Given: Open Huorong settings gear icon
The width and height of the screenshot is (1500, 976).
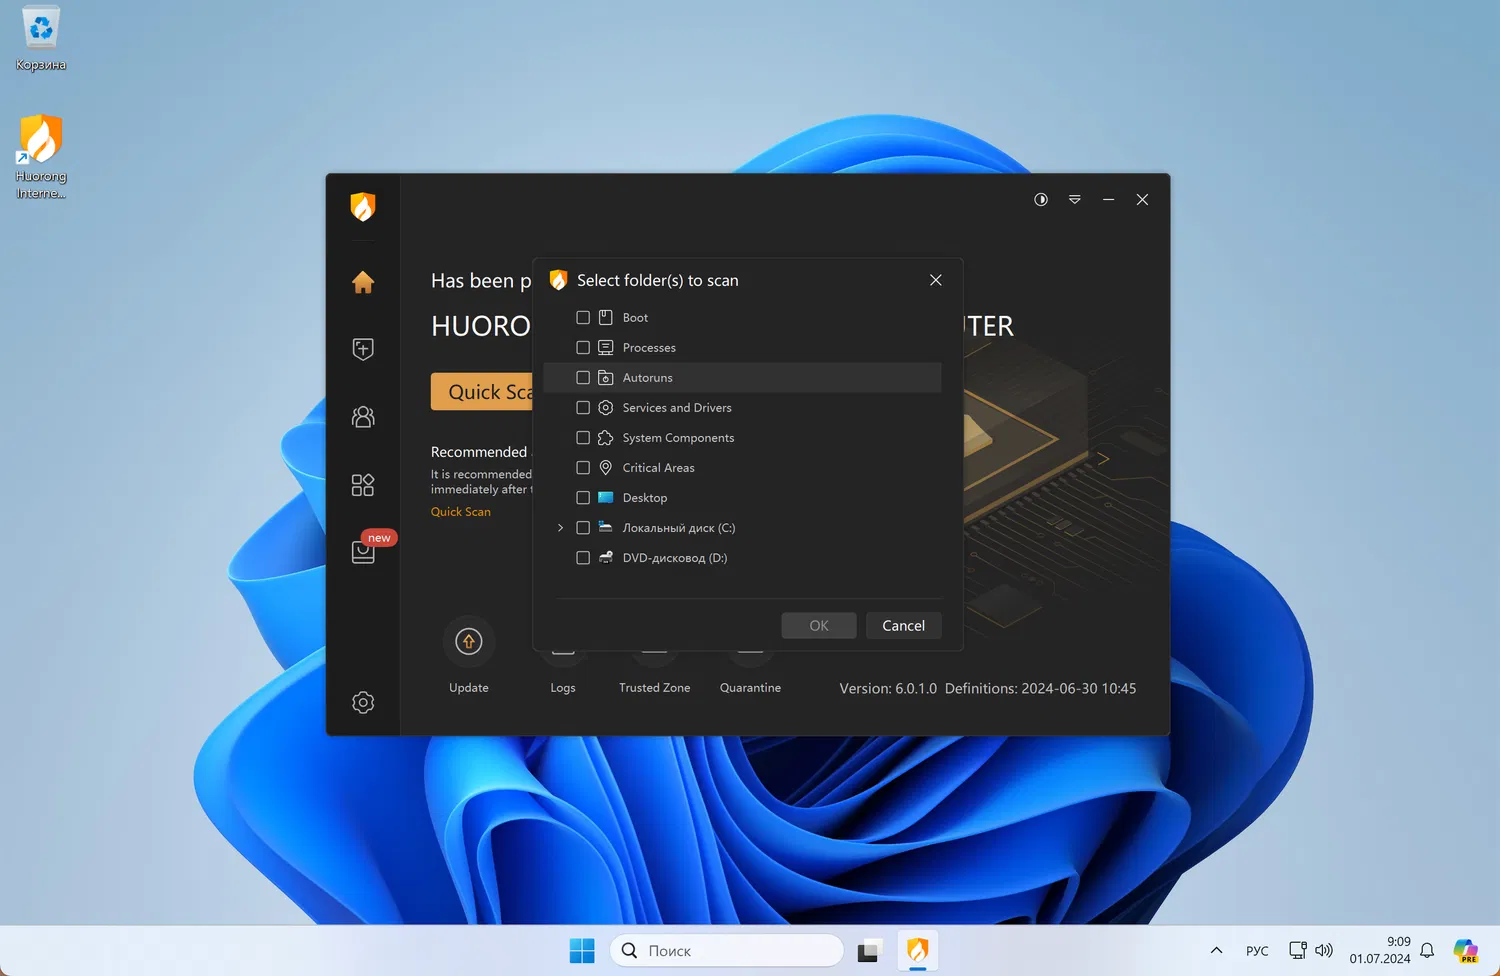Looking at the screenshot, I should (363, 703).
